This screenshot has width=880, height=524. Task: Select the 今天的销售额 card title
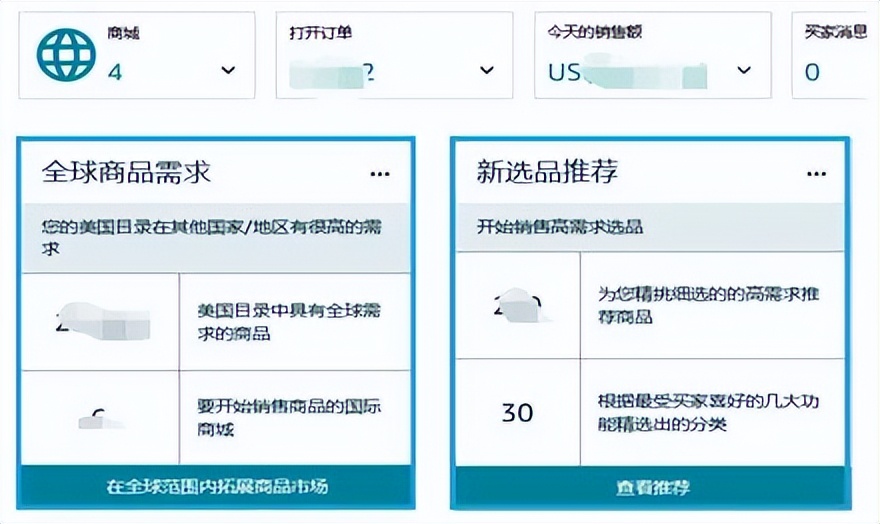pyautogui.click(x=595, y=32)
